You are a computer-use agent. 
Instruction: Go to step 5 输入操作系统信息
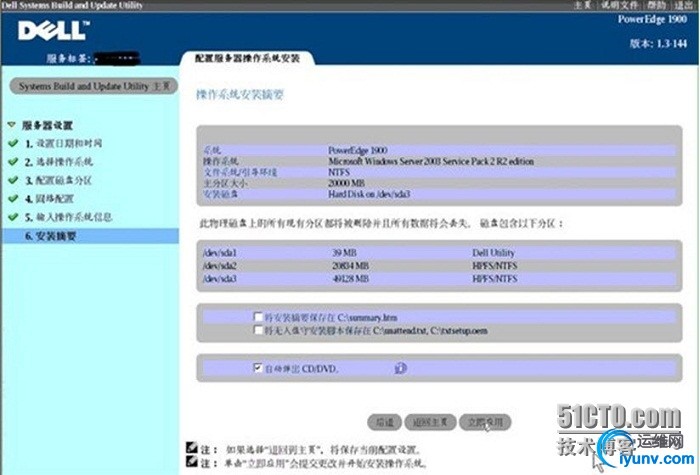click(68, 217)
